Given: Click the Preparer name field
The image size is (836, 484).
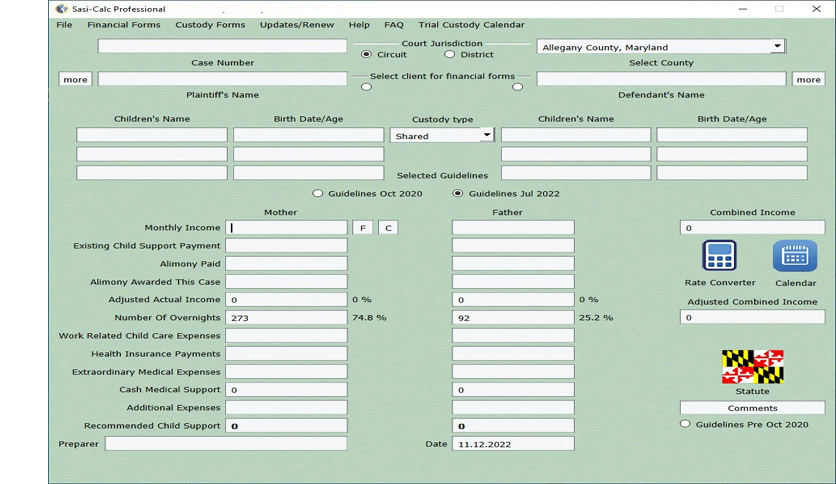Looking at the screenshot, I should [x=226, y=443].
